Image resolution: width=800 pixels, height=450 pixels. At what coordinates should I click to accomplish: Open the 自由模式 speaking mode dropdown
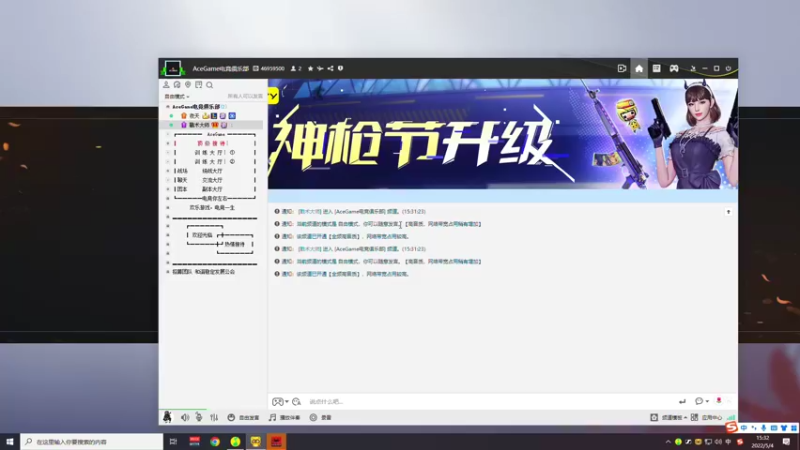click(177, 96)
